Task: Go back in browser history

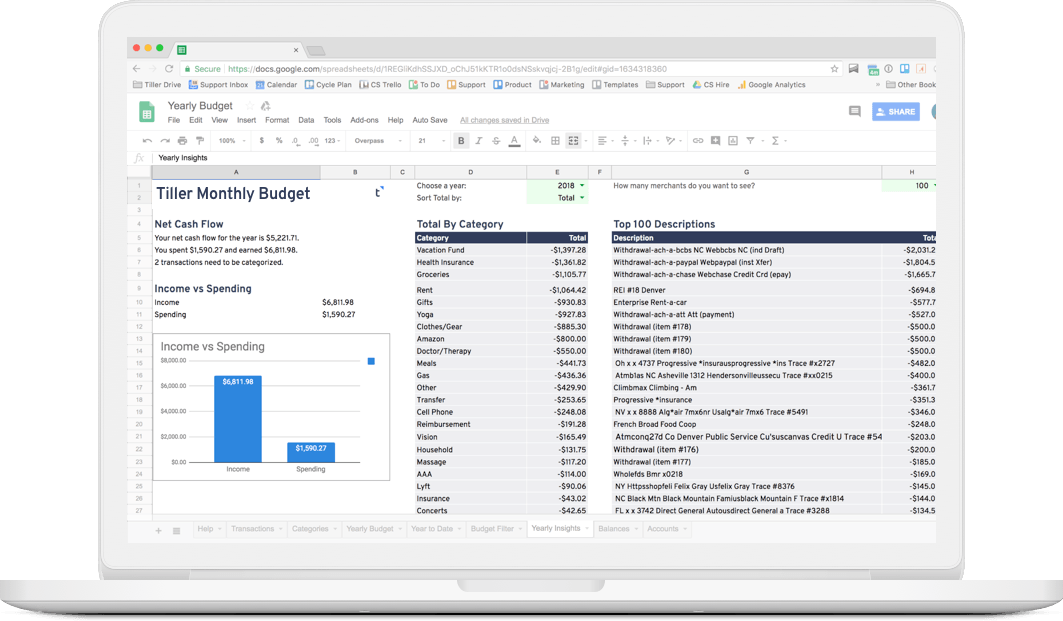Action: pyautogui.click(x=136, y=68)
